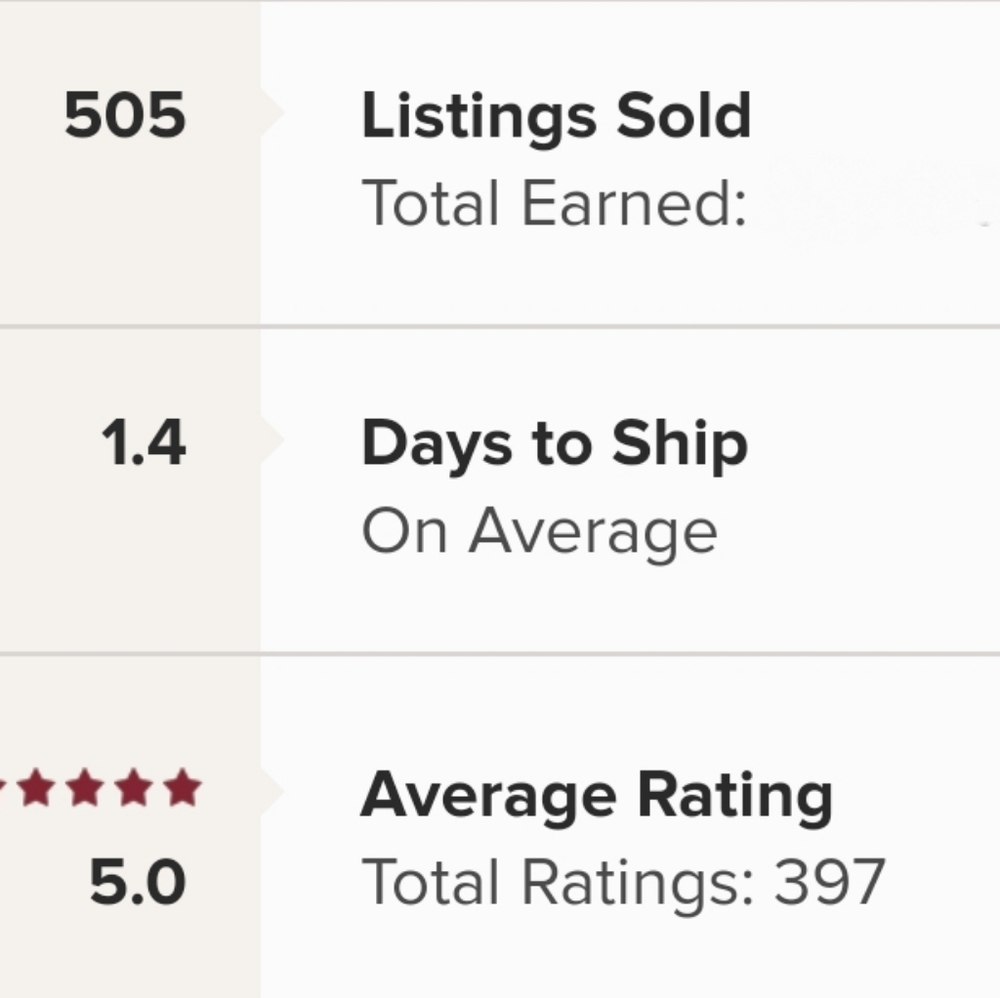The height and width of the screenshot is (998, 1000).
Task: Click the arrow notch beside the 505 count
Action: click(271, 115)
